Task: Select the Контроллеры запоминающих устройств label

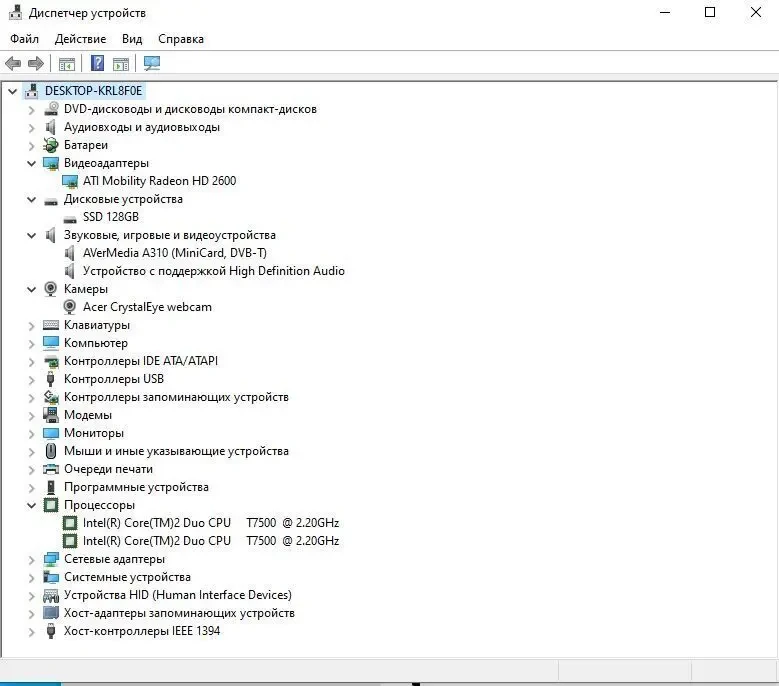Action: tap(176, 397)
